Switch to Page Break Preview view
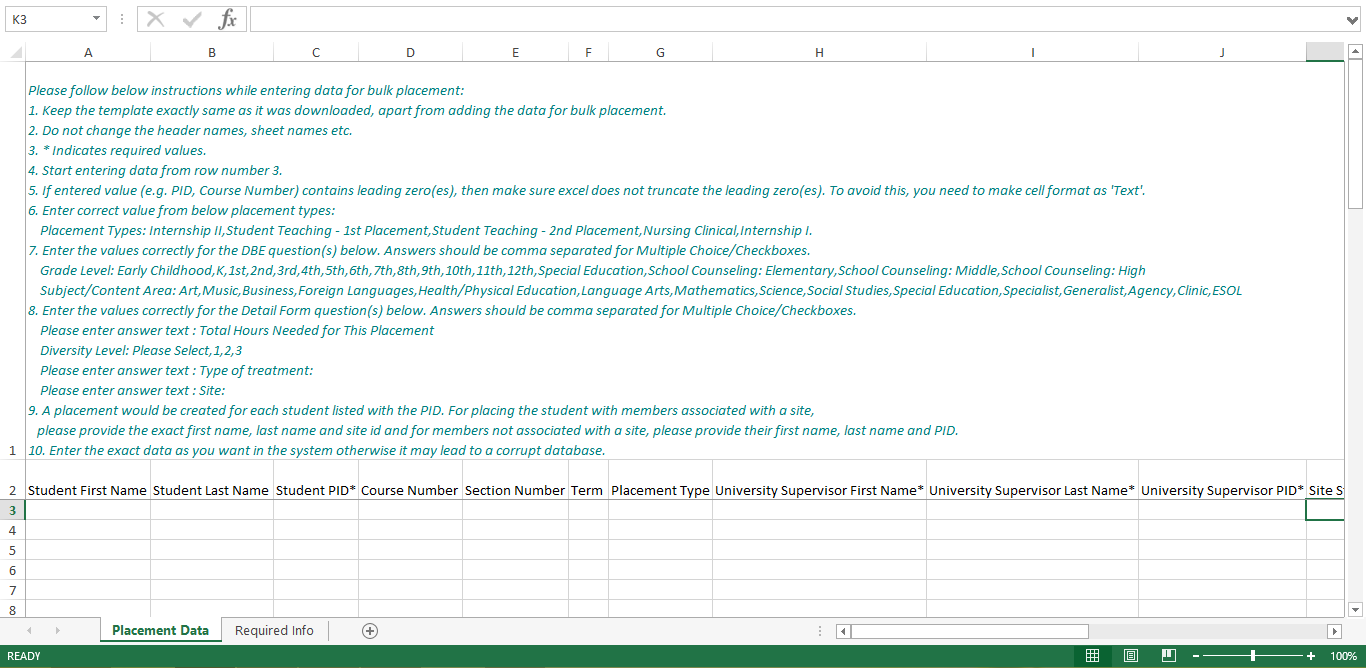Screen dimensions: 1366x668 1168,656
